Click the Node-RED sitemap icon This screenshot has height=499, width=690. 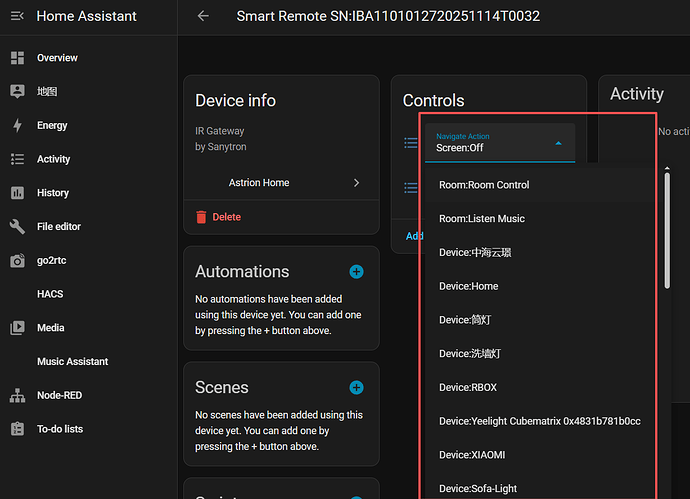point(18,395)
